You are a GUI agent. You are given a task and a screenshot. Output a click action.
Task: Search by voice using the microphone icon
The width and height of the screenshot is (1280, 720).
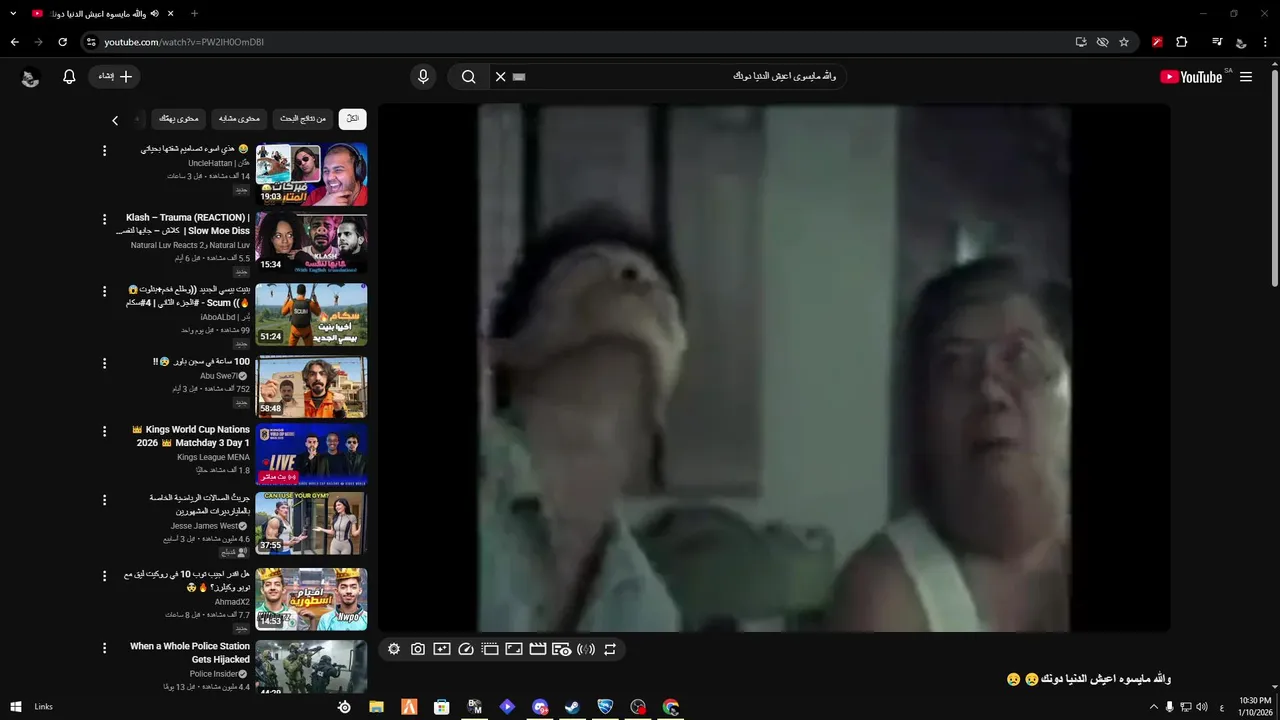(423, 77)
